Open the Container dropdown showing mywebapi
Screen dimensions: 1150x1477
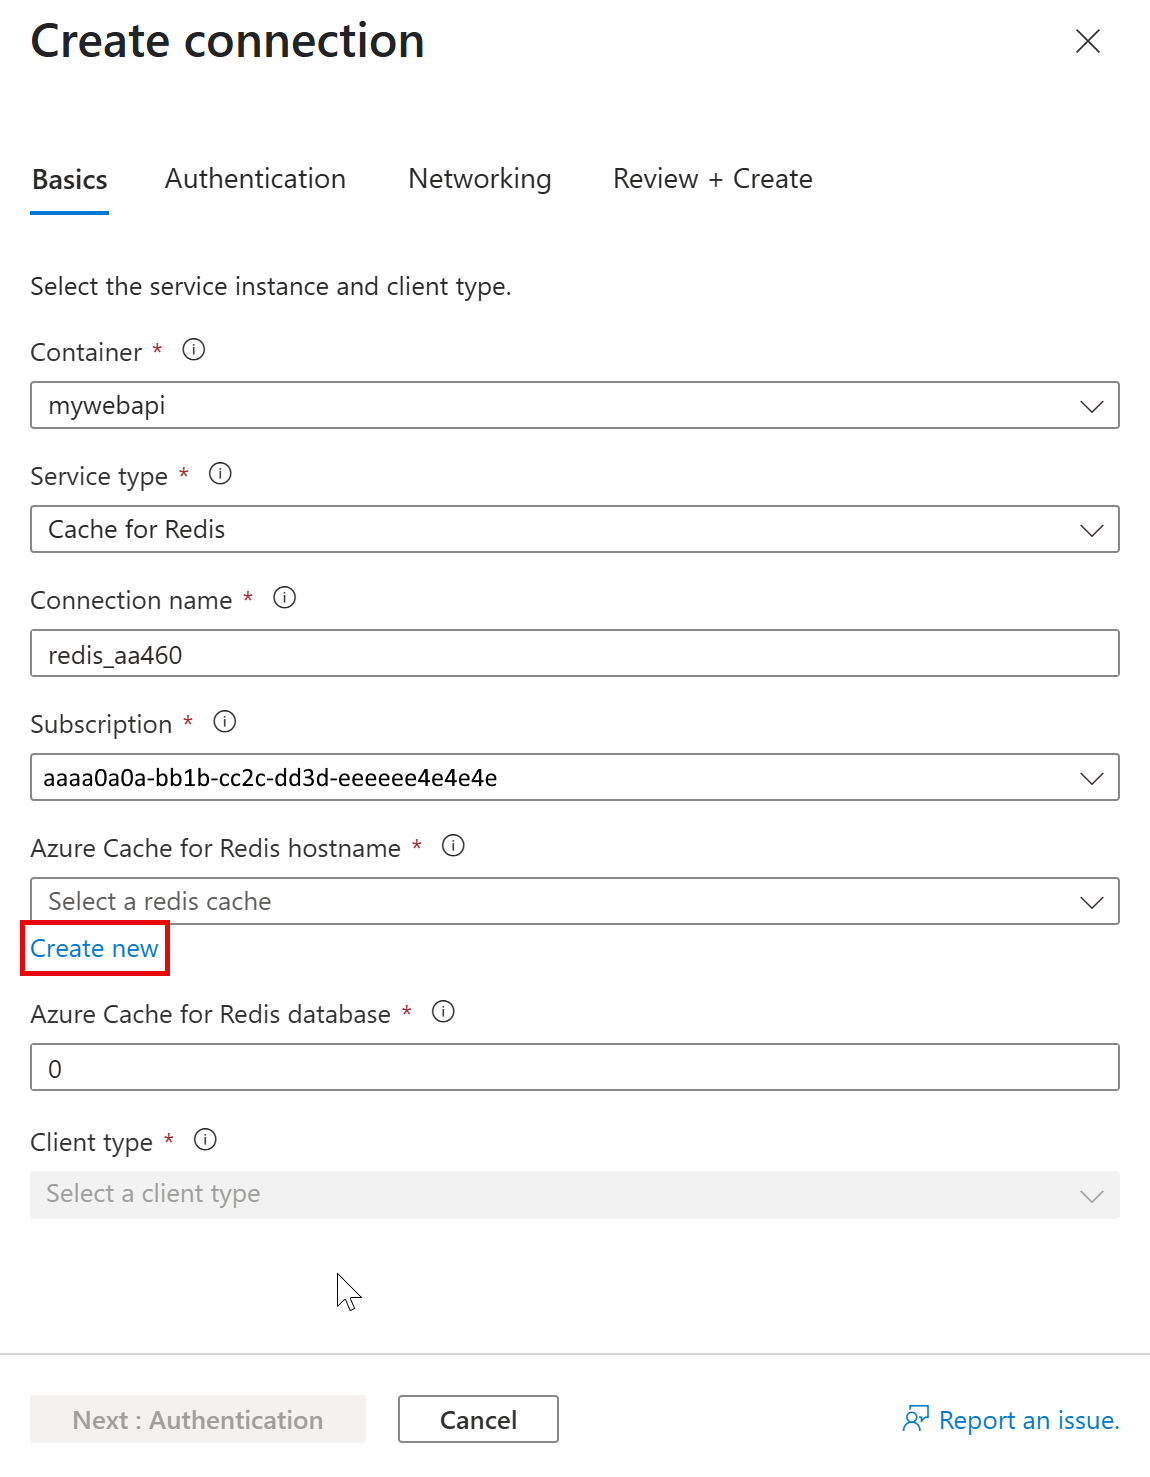click(x=574, y=405)
